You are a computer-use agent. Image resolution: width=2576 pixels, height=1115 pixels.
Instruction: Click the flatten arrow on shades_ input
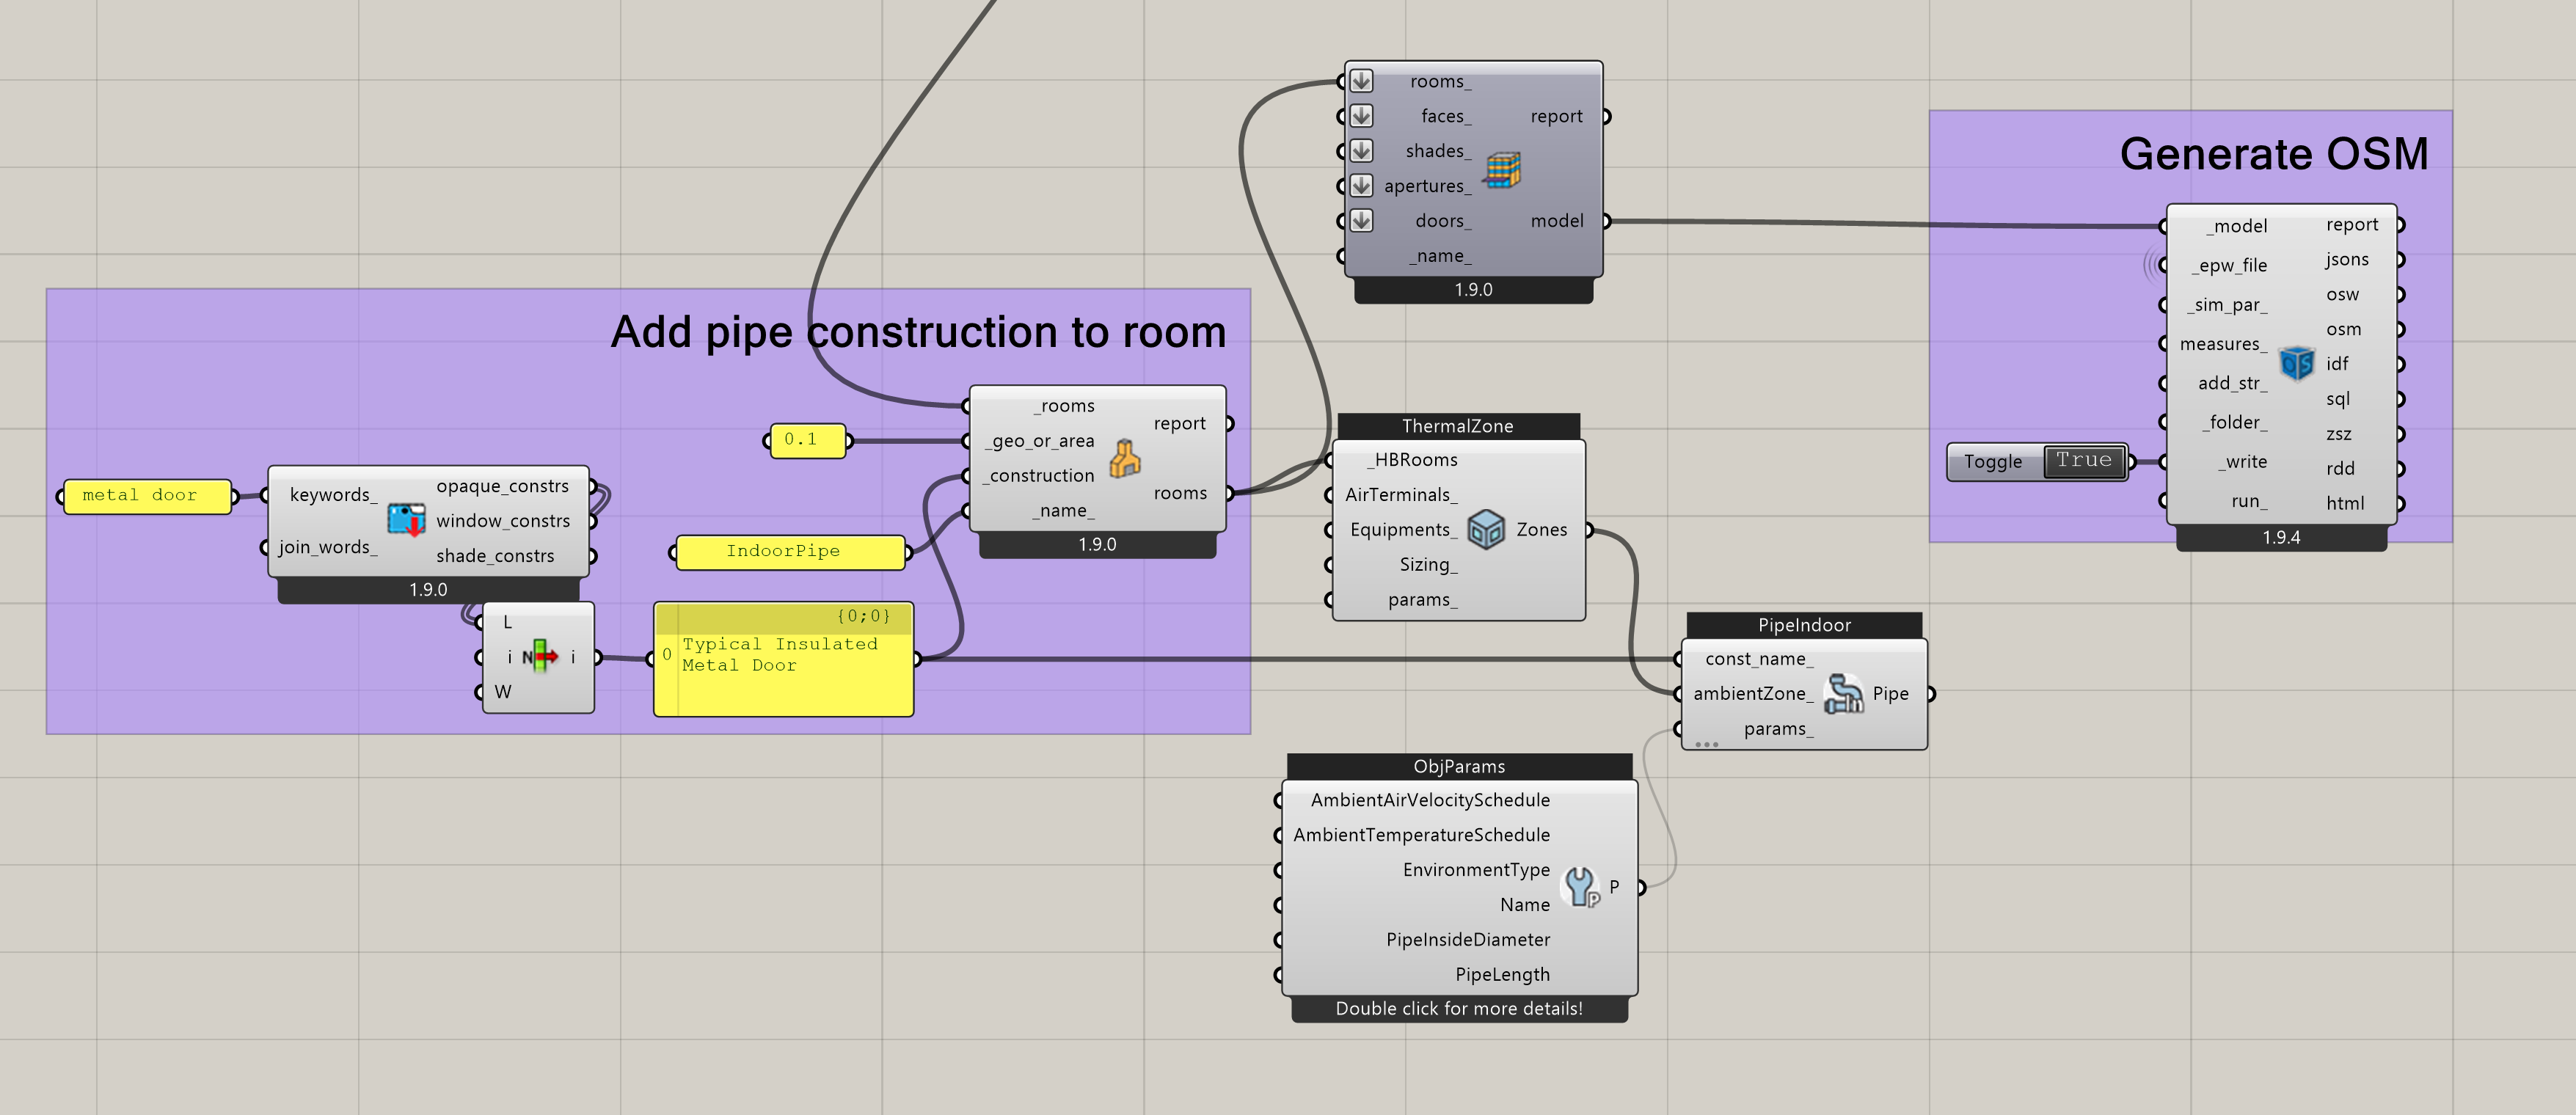tap(1361, 150)
